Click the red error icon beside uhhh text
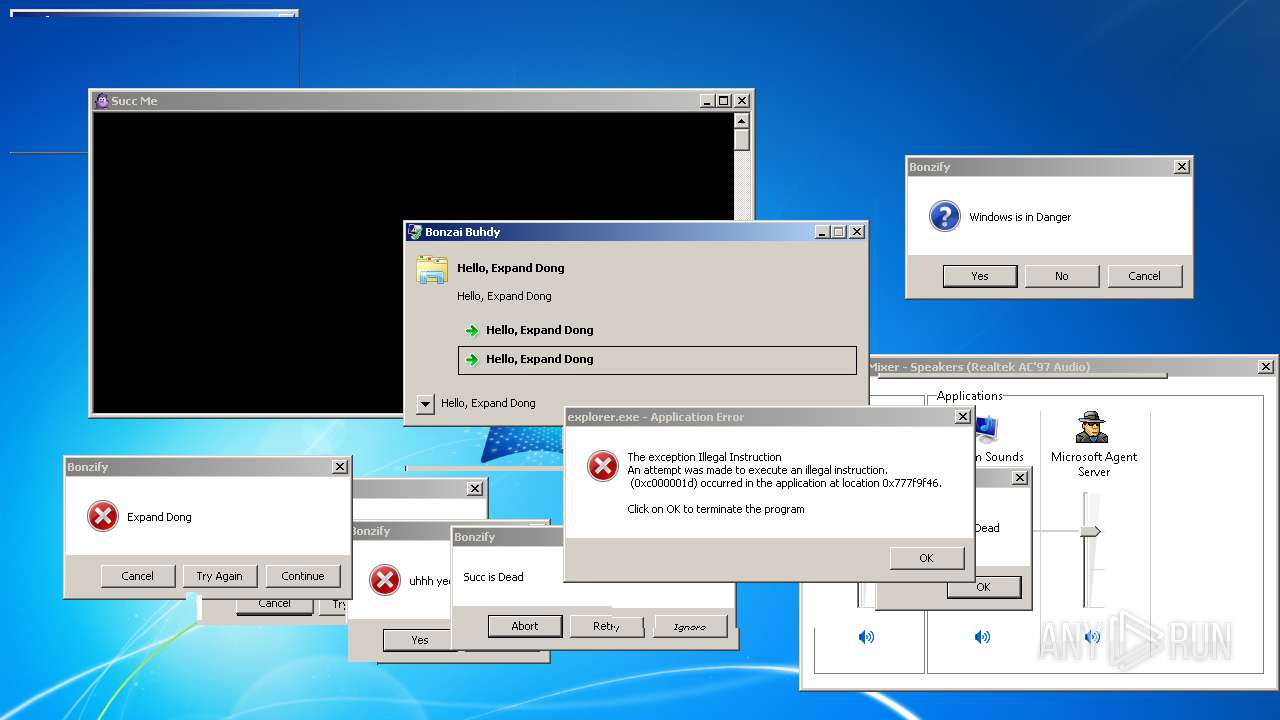This screenshot has height=720, width=1280. [x=385, y=580]
